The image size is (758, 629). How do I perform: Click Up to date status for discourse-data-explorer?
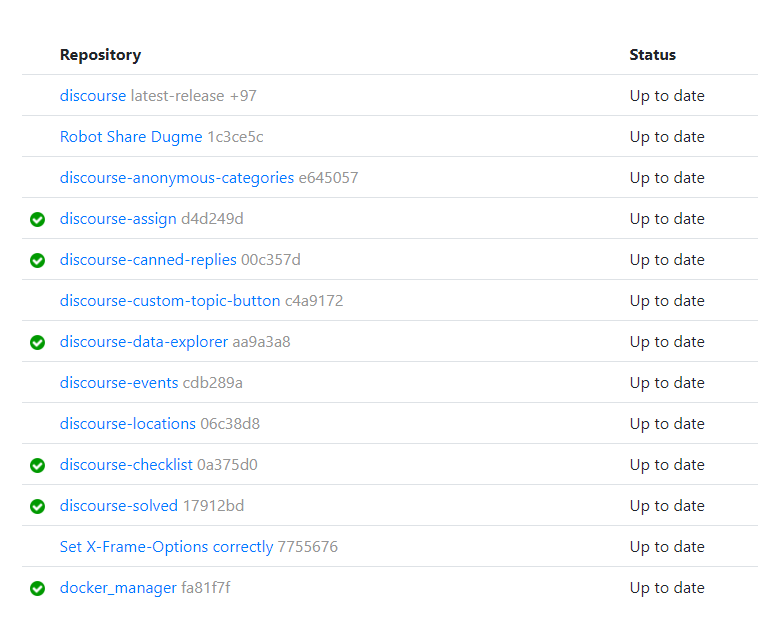[667, 342]
